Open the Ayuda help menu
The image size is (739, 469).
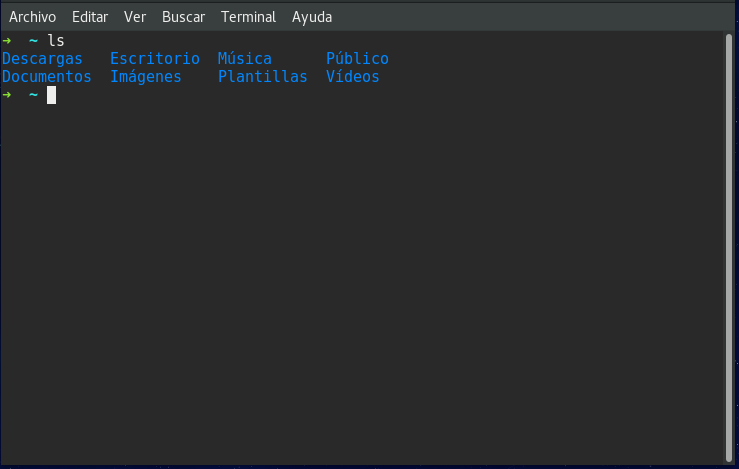[312, 17]
